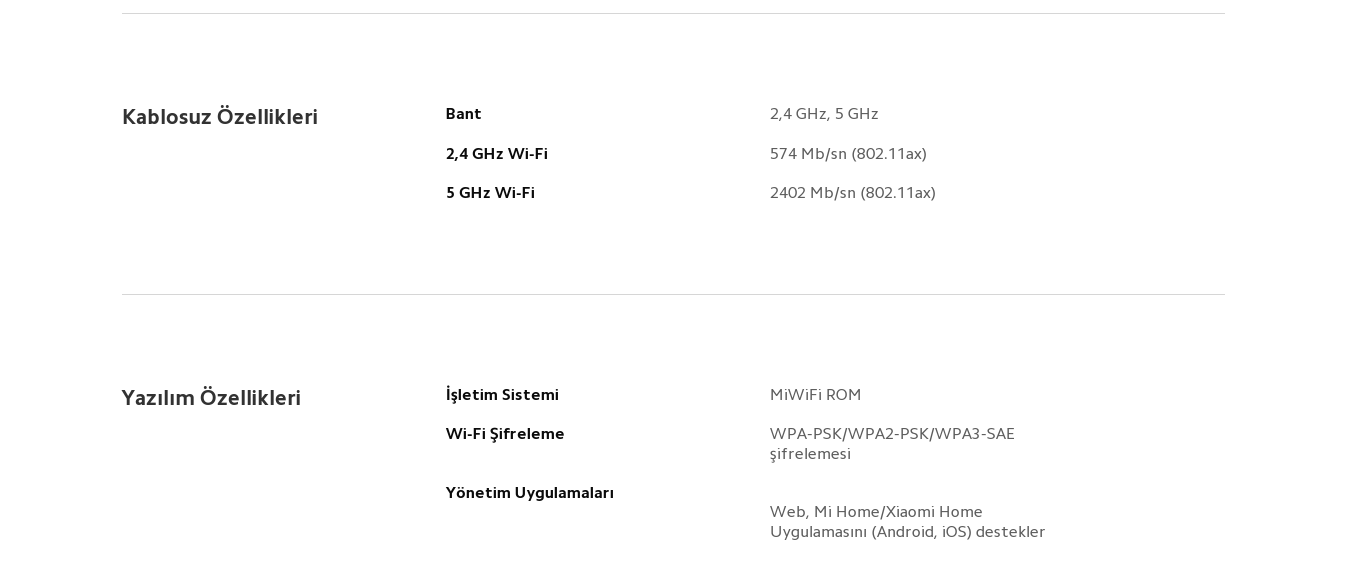The width and height of the screenshot is (1347, 577).
Task: Select the Bant label
Action: click(x=464, y=114)
